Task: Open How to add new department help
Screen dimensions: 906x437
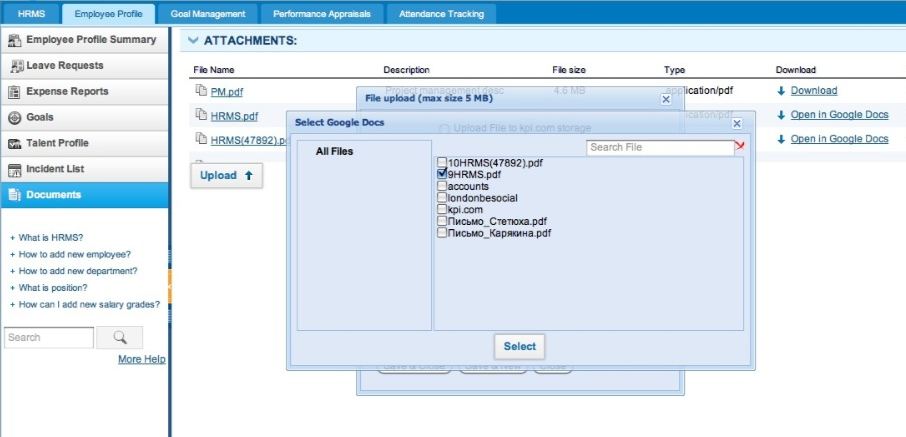Action: (x=78, y=271)
